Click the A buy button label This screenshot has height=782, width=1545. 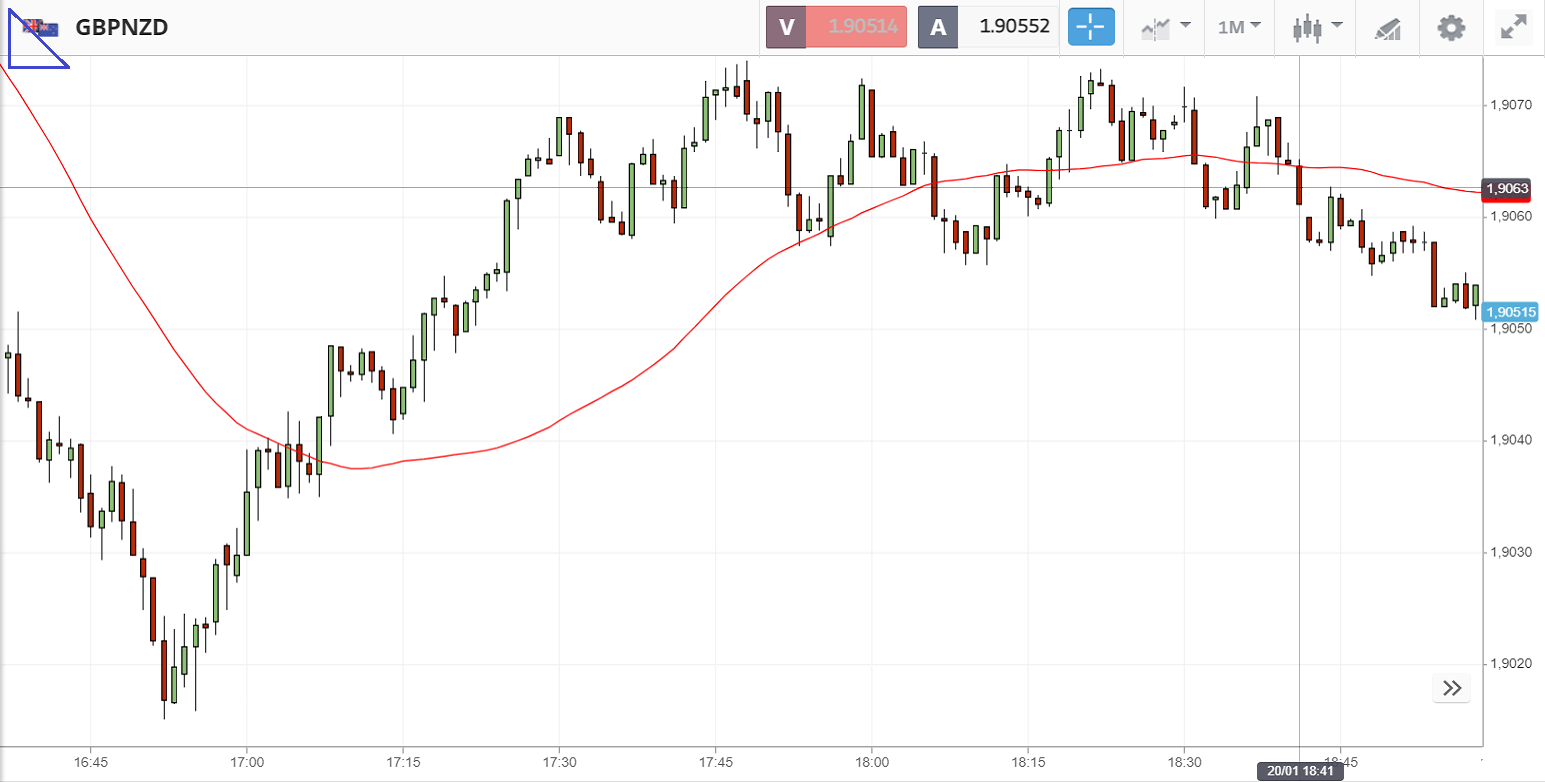938,27
